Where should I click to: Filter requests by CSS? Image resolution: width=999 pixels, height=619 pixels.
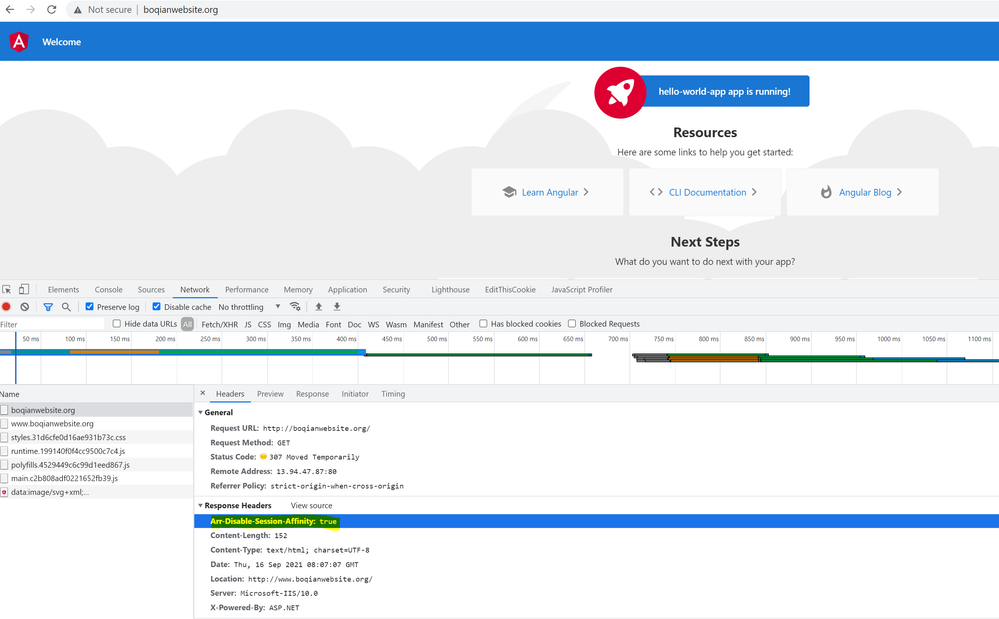264,324
